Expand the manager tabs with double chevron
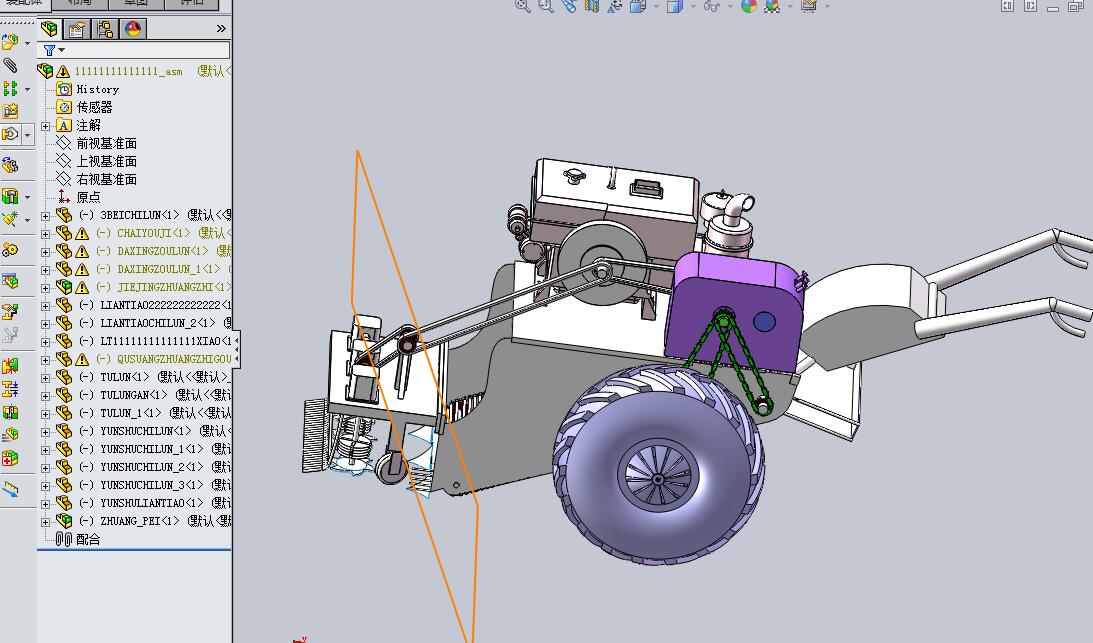The width and height of the screenshot is (1093, 643). tap(221, 29)
